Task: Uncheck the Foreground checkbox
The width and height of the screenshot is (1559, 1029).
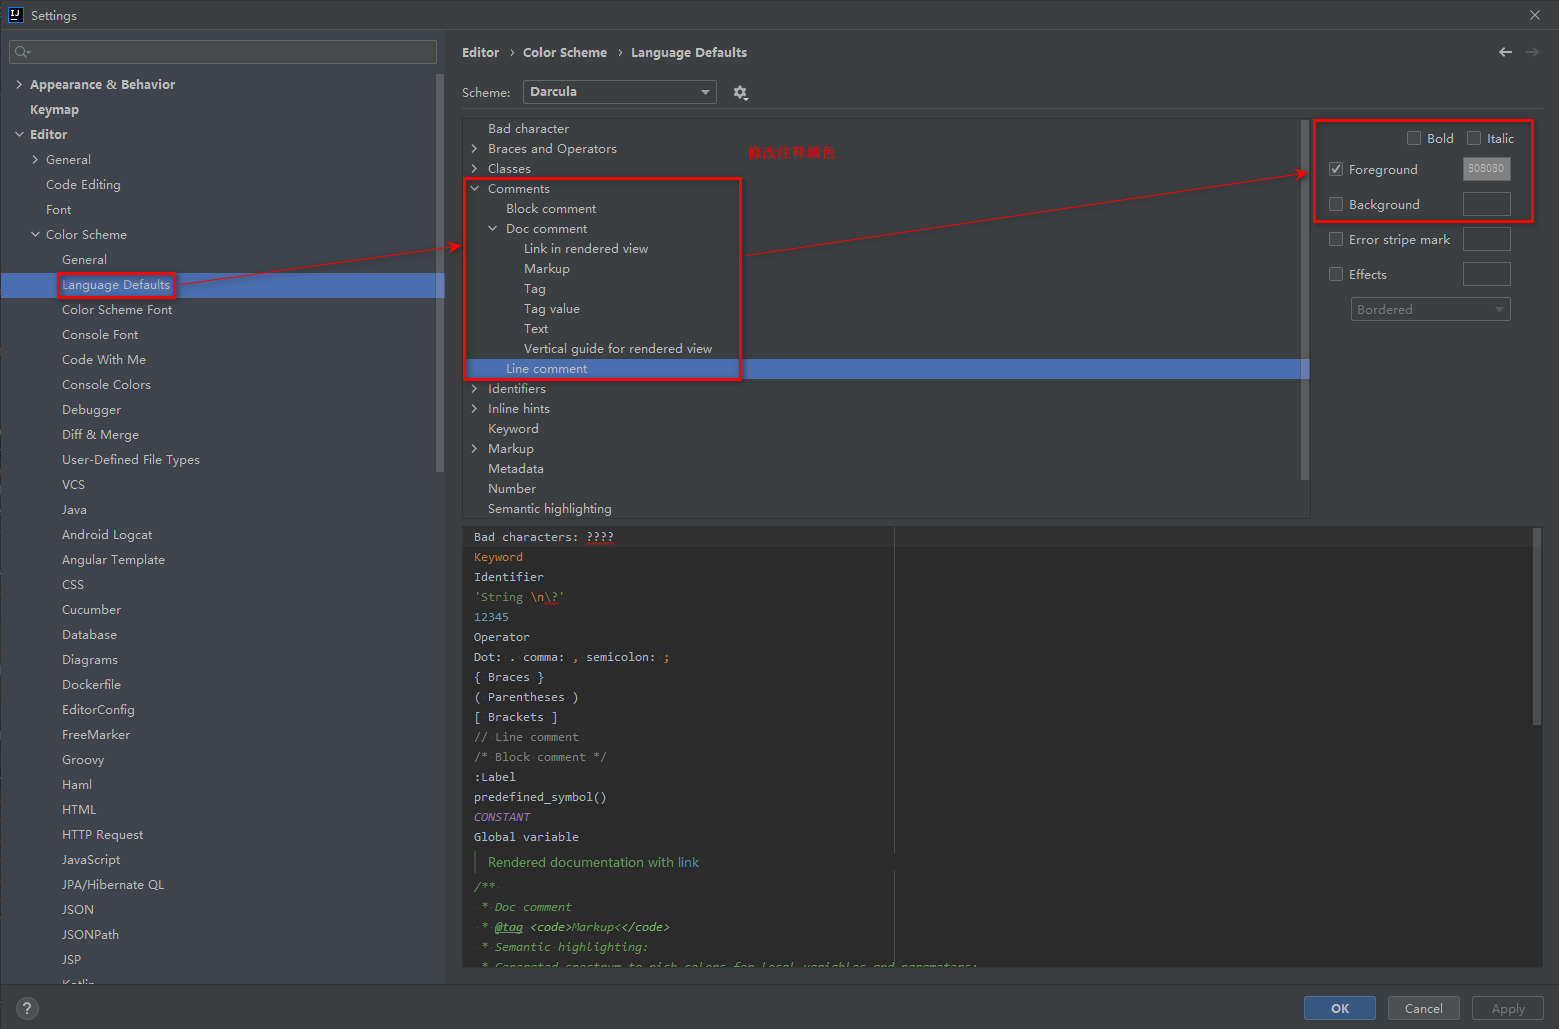Action: tap(1336, 169)
